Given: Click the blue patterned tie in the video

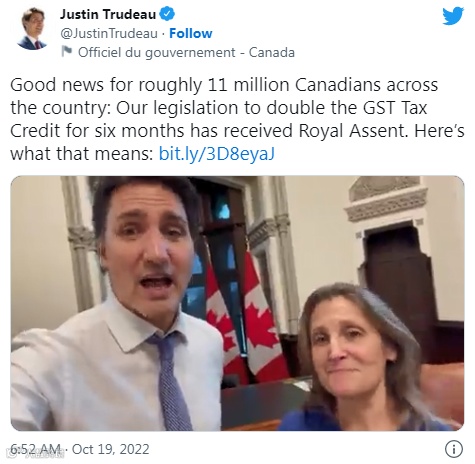Looking at the screenshot, I should point(171,380).
